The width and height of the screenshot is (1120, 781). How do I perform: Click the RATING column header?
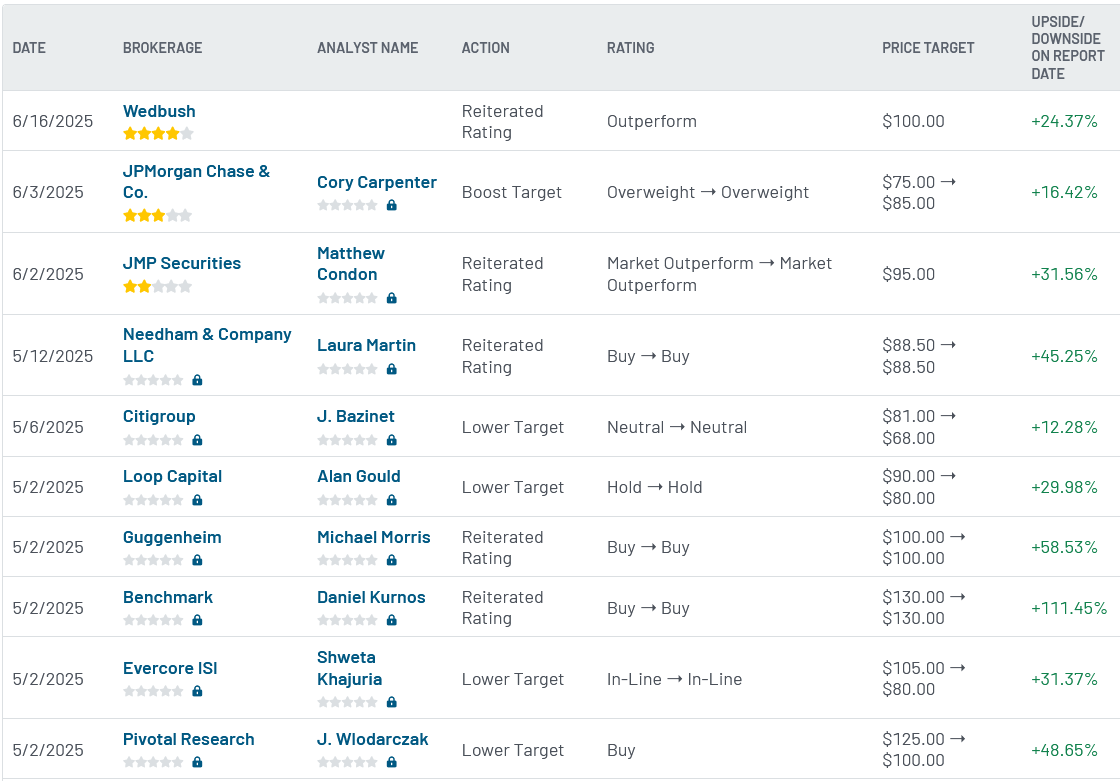(631, 48)
